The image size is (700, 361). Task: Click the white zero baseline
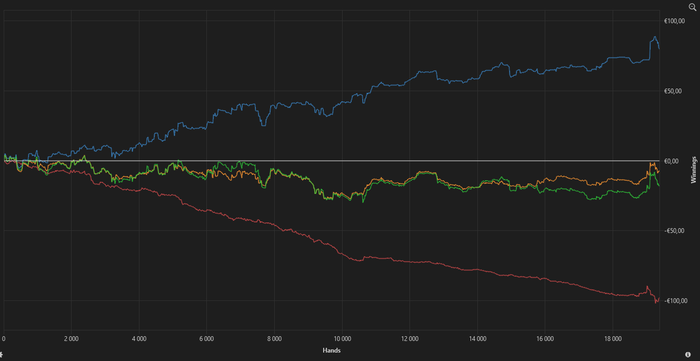pos(331,161)
